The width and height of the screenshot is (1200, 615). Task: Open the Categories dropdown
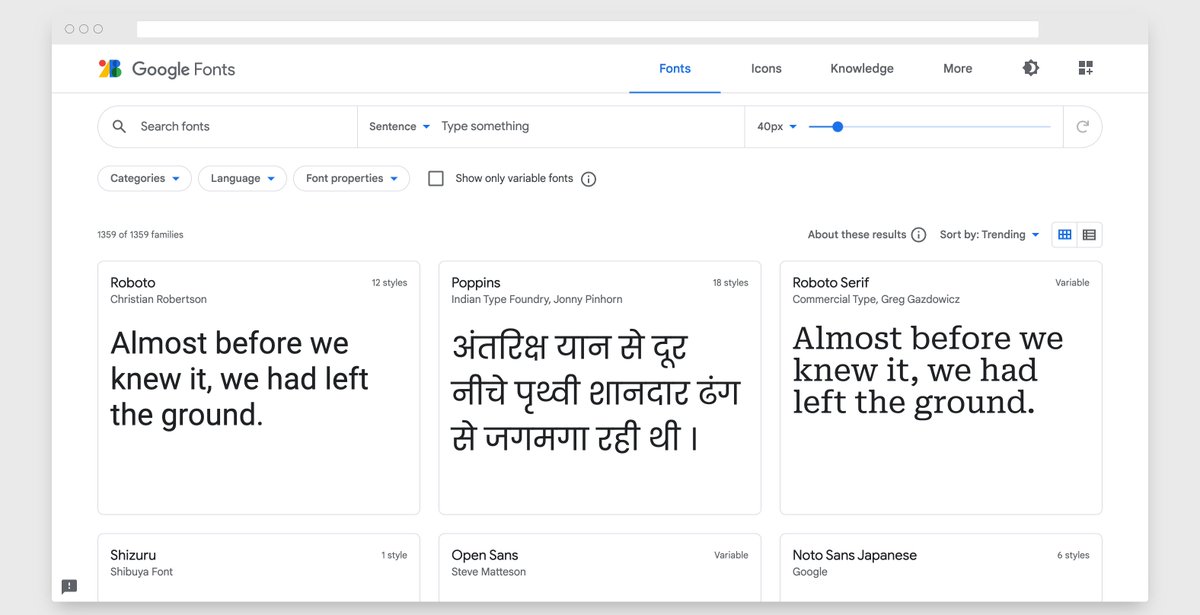(x=145, y=178)
